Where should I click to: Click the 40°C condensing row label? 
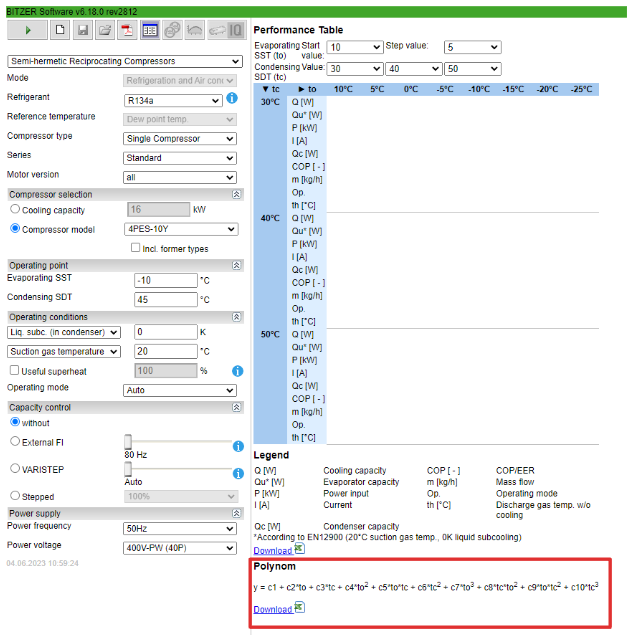click(270, 218)
